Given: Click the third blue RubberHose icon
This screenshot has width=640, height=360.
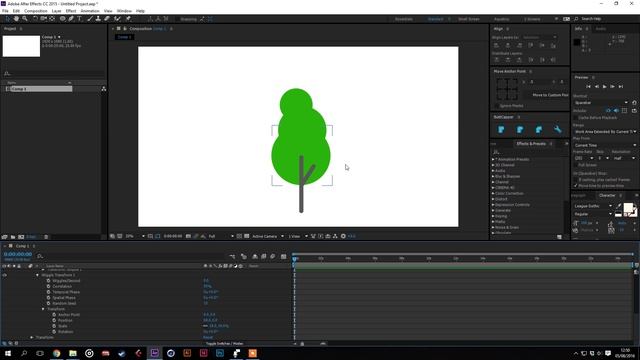Looking at the screenshot, I should coord(539,130).
